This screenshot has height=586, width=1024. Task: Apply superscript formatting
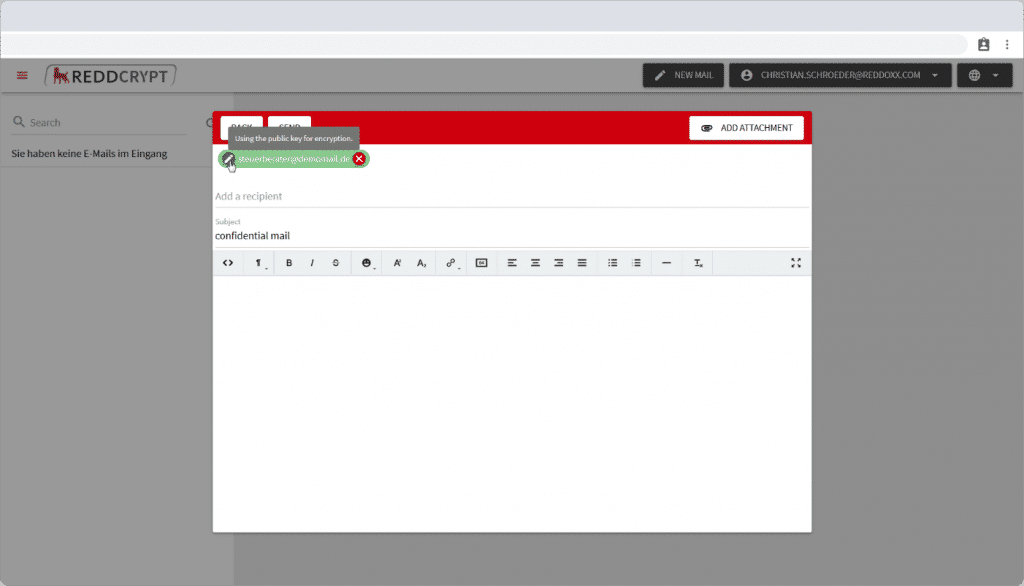pos(397,263)
